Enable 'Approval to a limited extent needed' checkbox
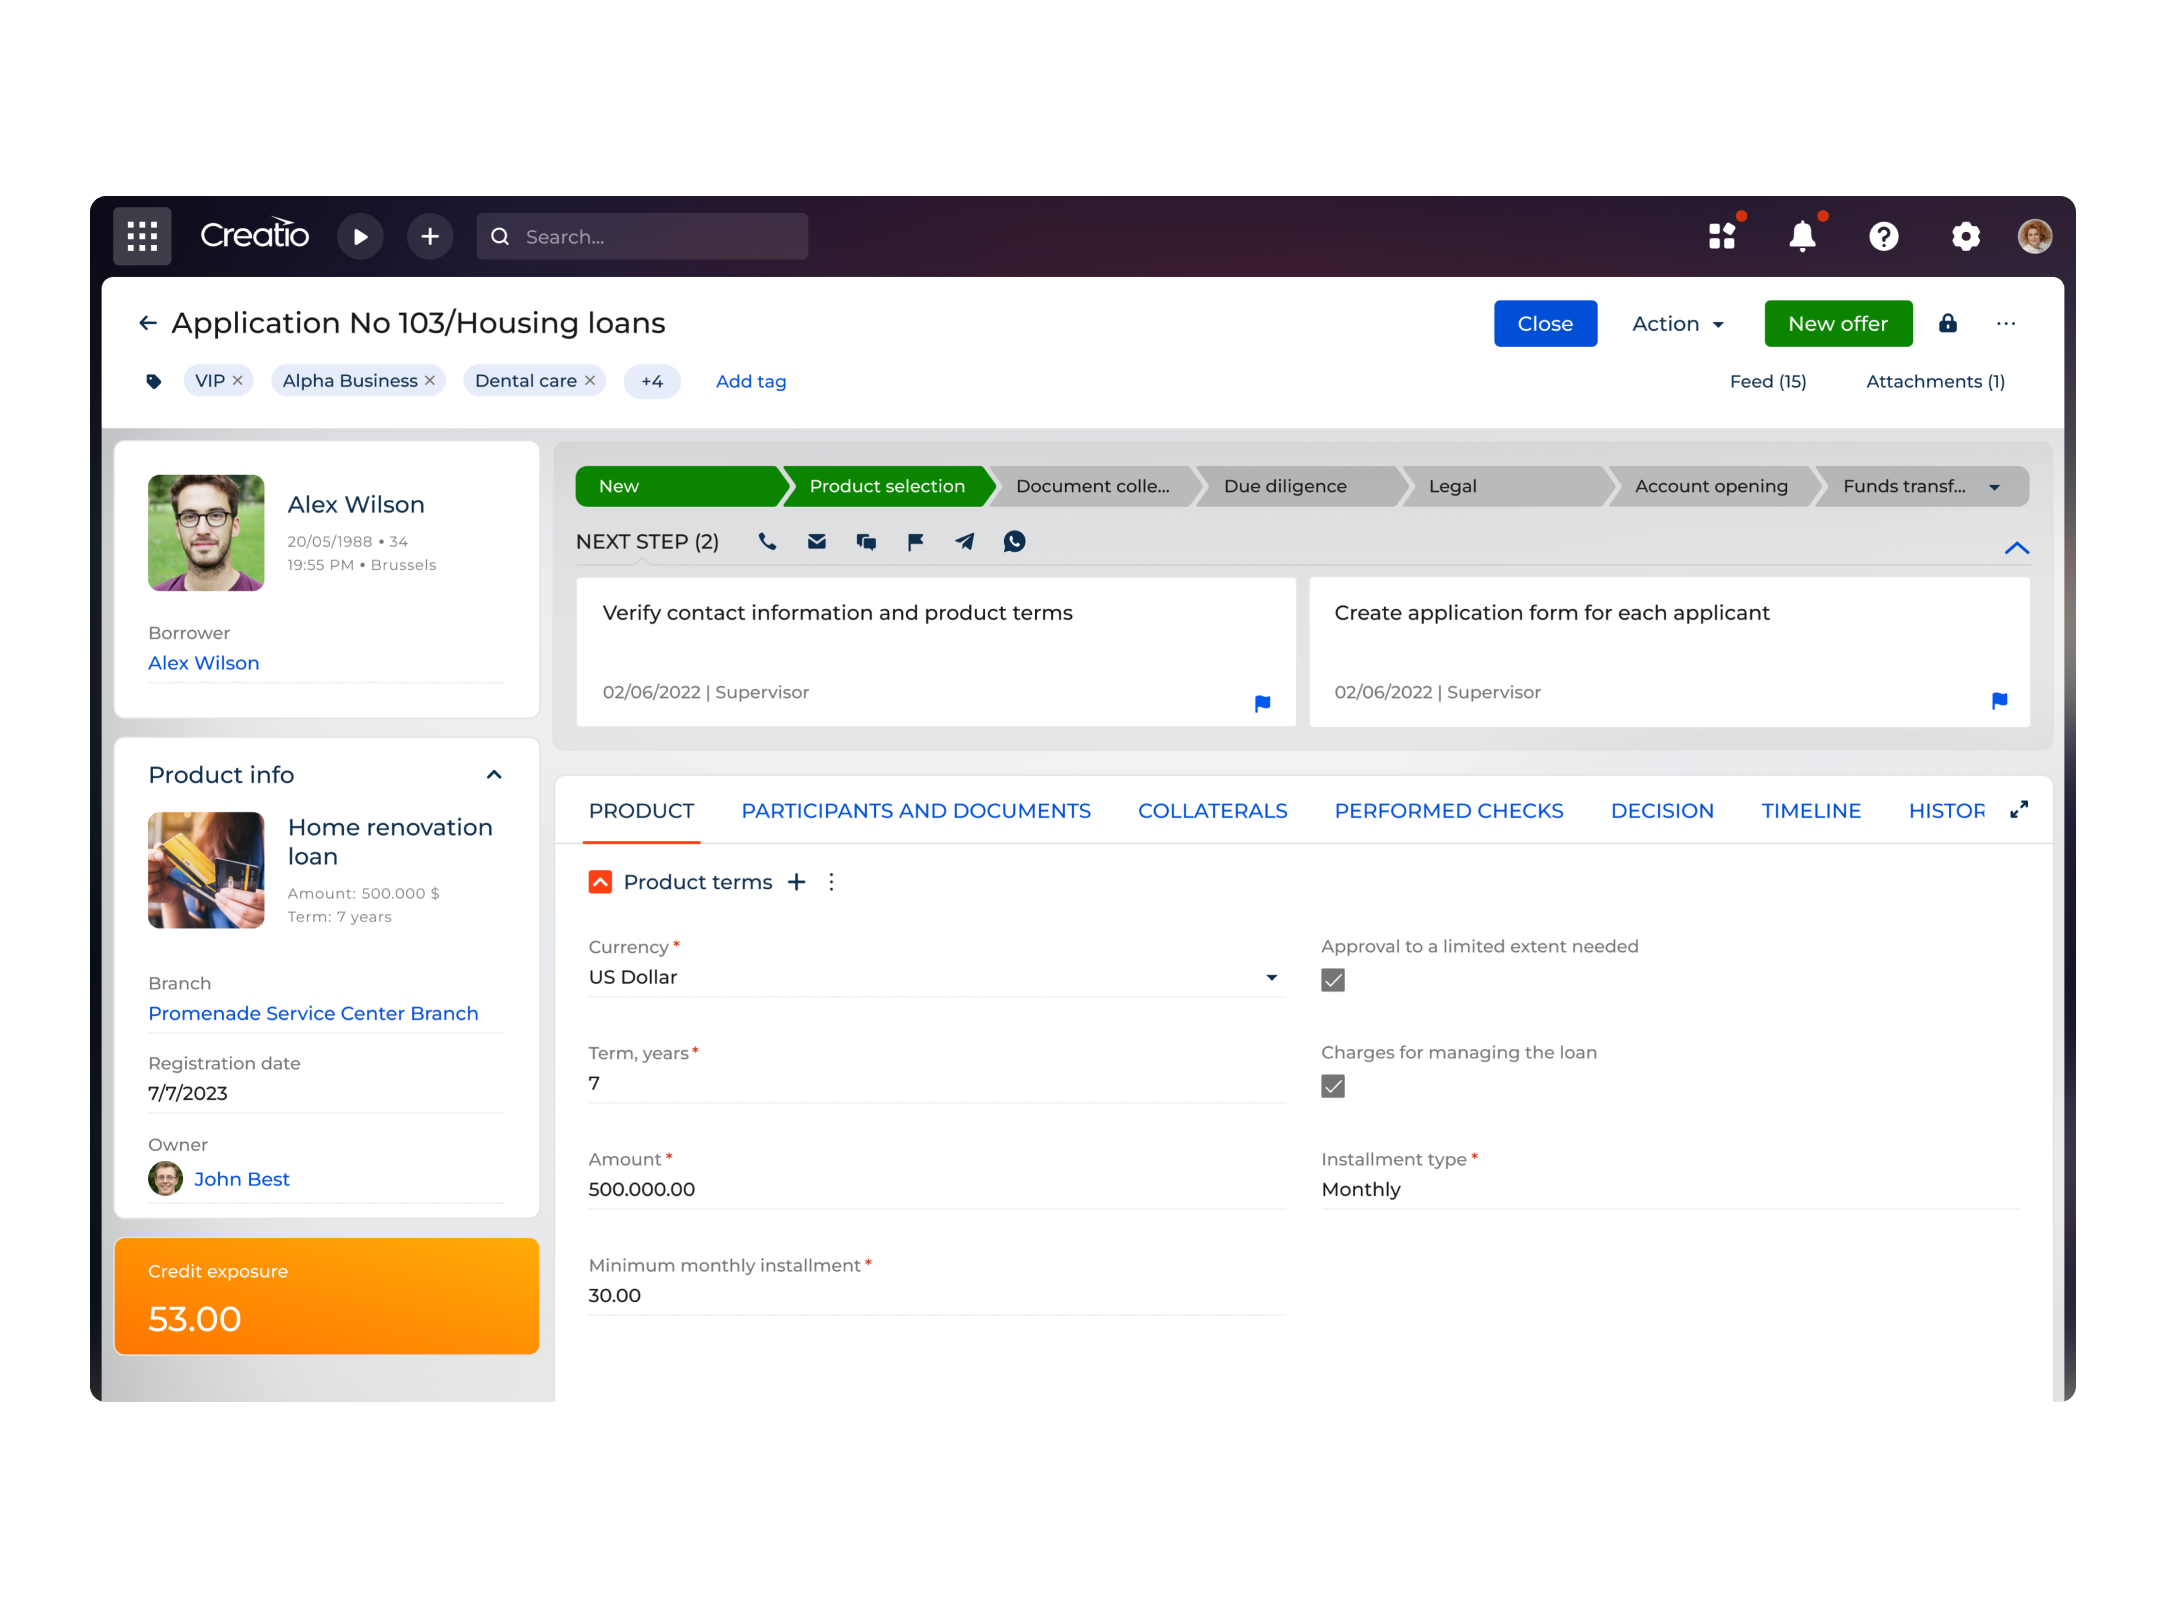Viewport: 2164px width, 1600px height. pyautogui.click(x=1332, y=980)
